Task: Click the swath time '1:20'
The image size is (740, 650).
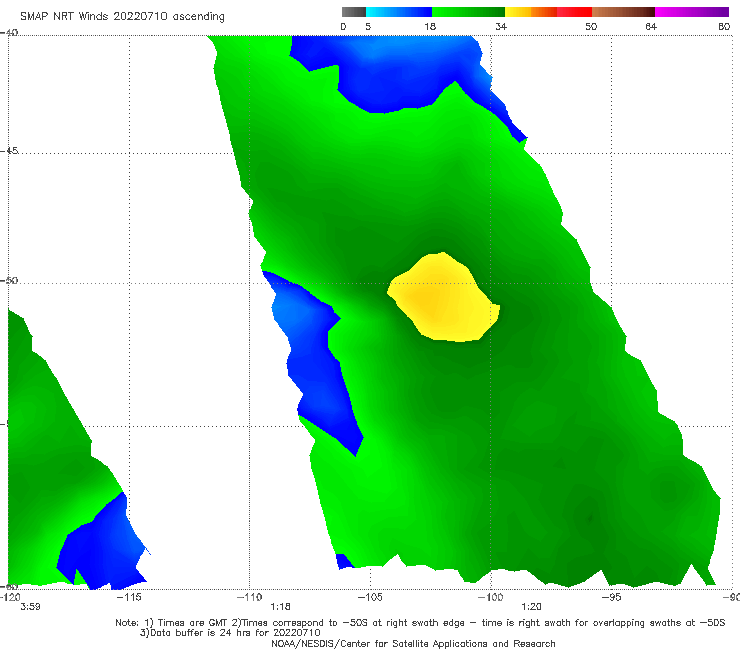Action: click(531, 607)
